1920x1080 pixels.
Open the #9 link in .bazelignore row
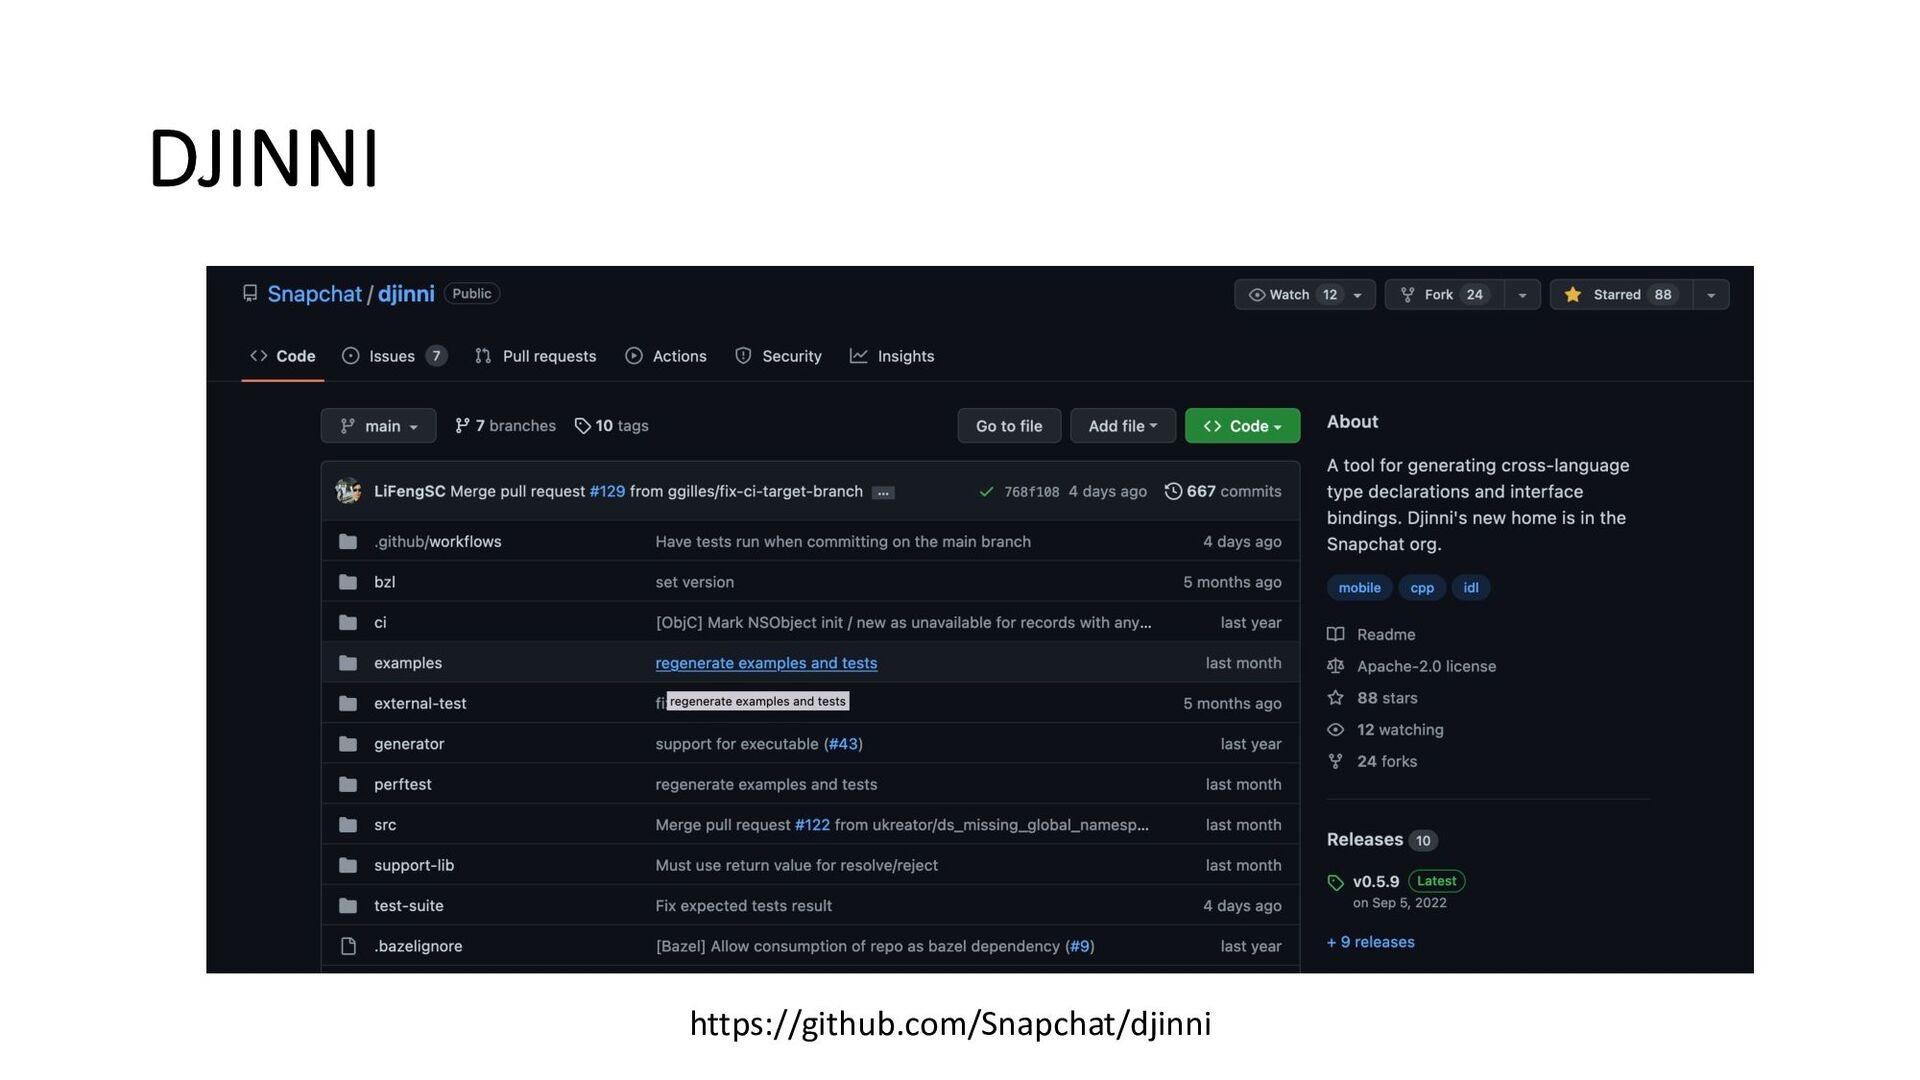tap(1080, 946)
